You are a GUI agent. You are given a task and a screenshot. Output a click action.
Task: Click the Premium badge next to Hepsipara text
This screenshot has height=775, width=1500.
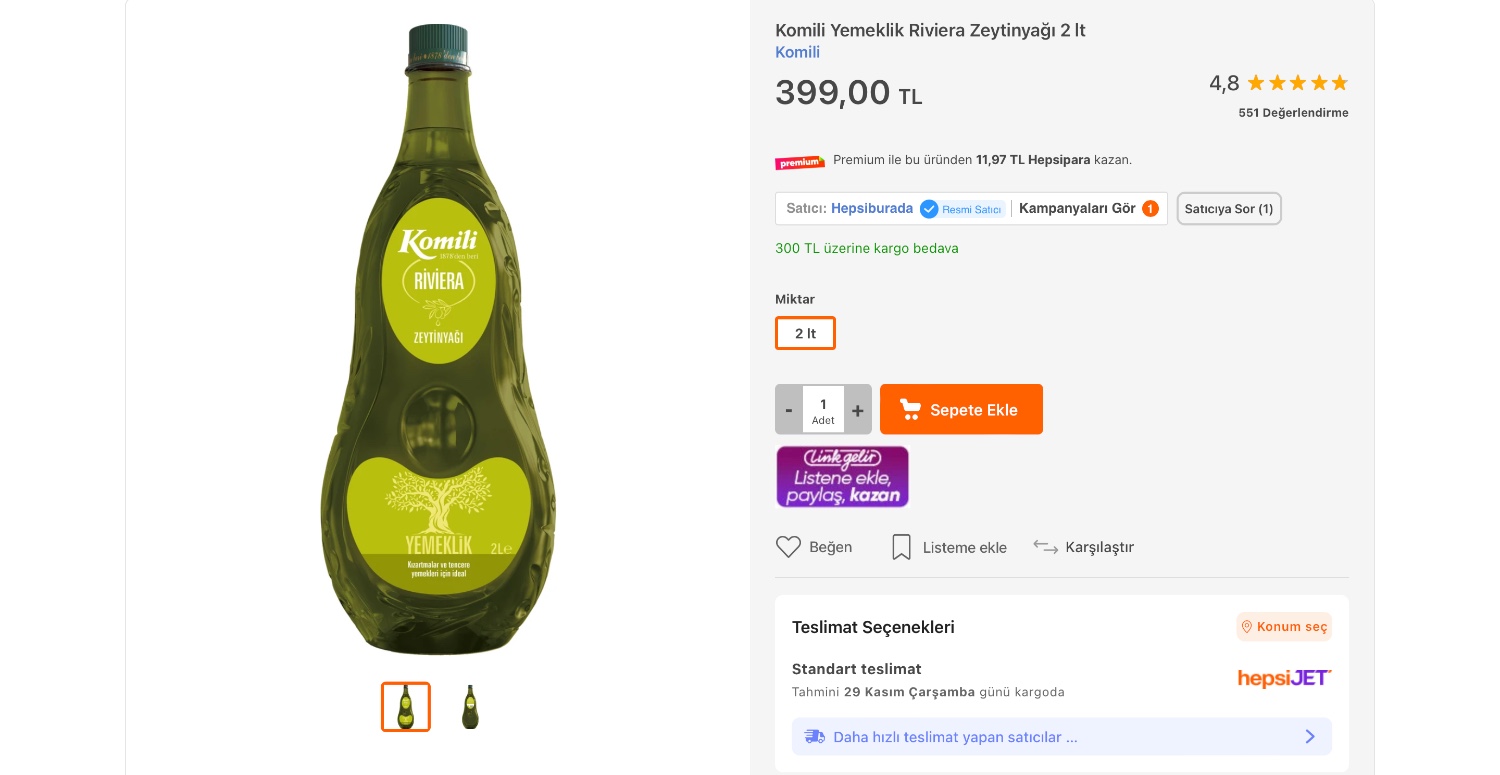pos(800,161)
